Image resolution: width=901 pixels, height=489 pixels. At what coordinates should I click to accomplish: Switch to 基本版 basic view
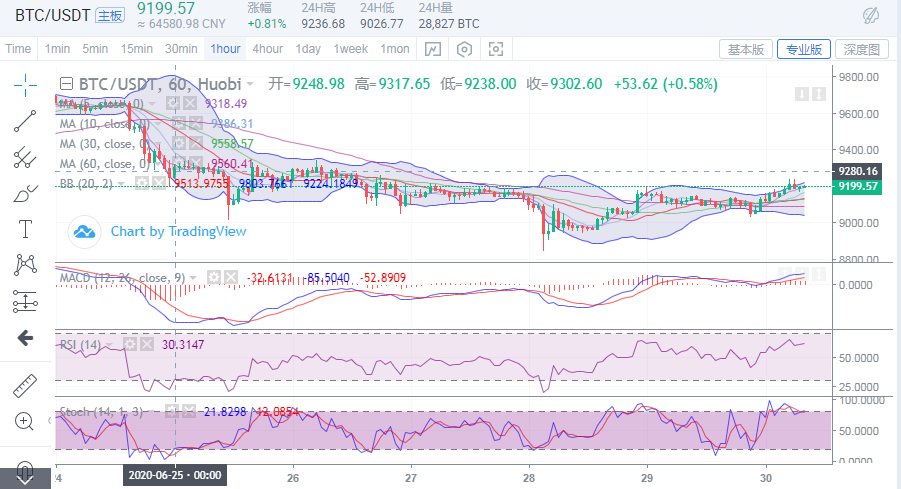click(746, 49)
